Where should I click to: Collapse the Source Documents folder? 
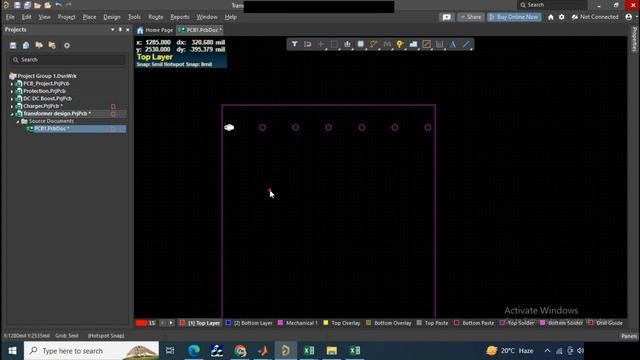click(x=18, y=121)
